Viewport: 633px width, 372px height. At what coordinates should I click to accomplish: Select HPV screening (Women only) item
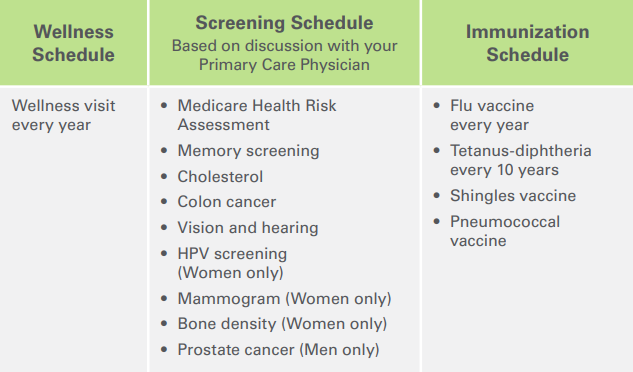(x=232, y=263)
